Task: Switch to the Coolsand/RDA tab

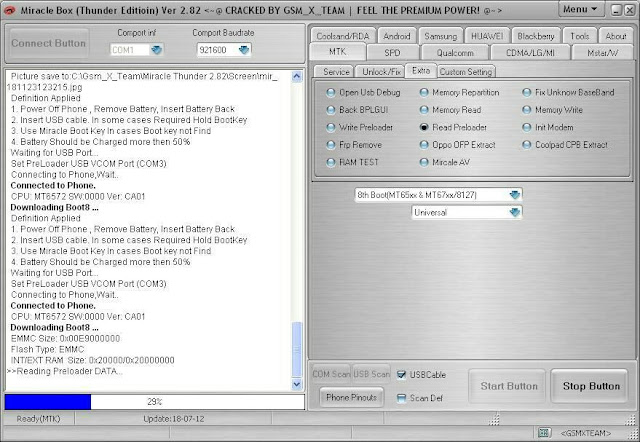Action: pyautogui.click(x=342, y=36)
